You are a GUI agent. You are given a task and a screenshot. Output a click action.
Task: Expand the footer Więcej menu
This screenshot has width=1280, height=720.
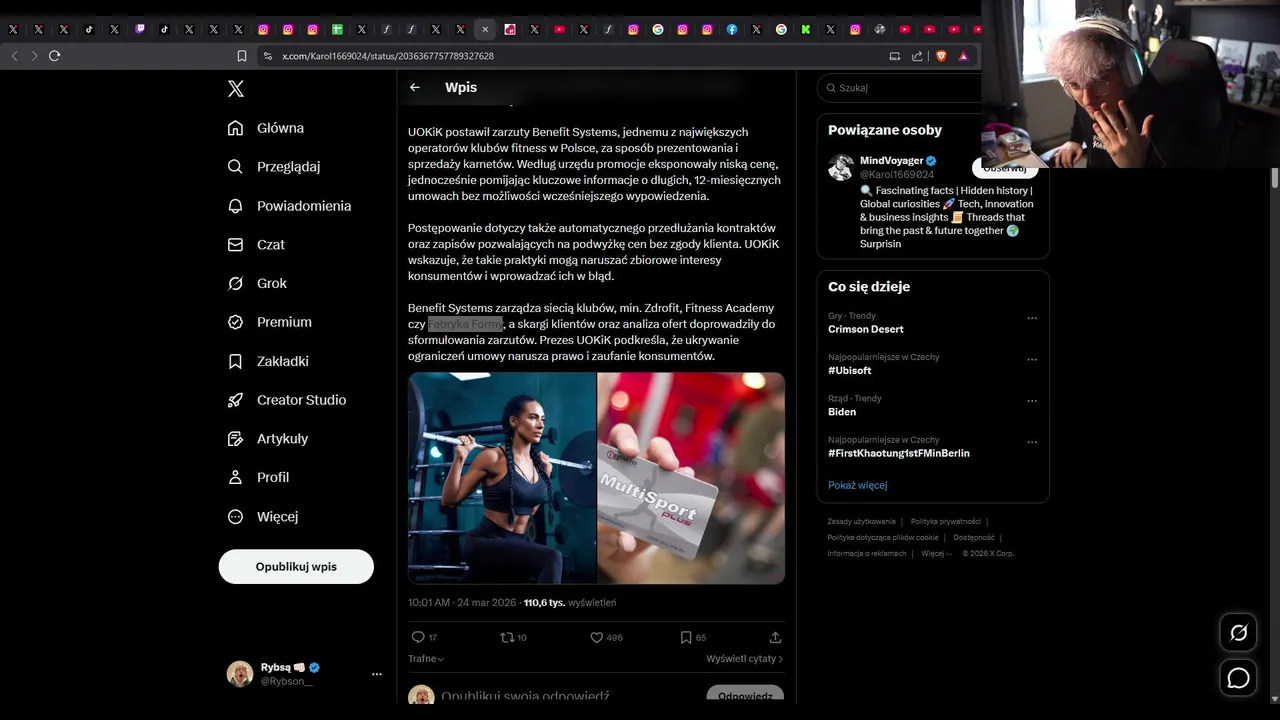[x=935, y=554]
